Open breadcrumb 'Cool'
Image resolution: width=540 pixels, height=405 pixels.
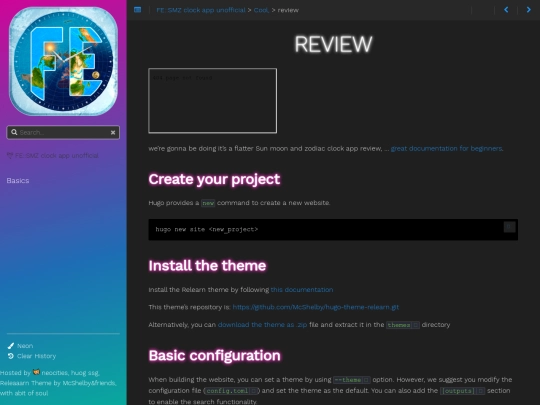[261, 10]
